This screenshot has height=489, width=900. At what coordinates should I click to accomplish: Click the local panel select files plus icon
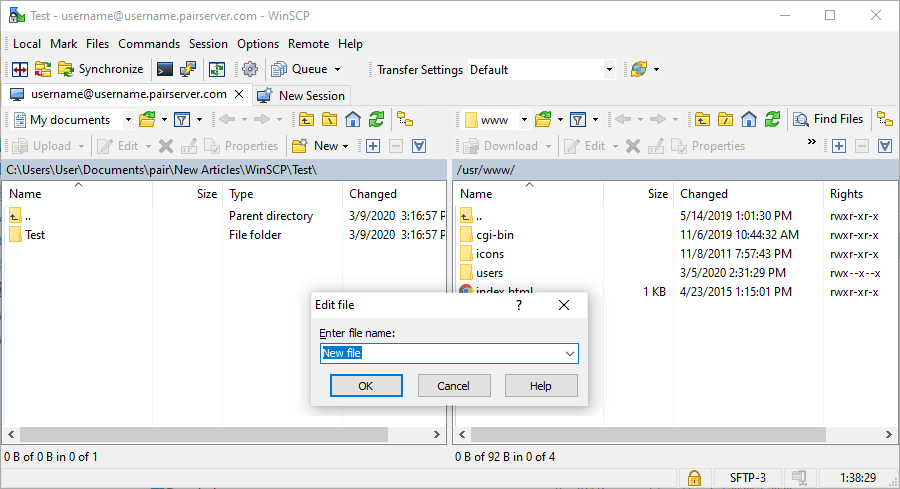[x=372, y=146]
